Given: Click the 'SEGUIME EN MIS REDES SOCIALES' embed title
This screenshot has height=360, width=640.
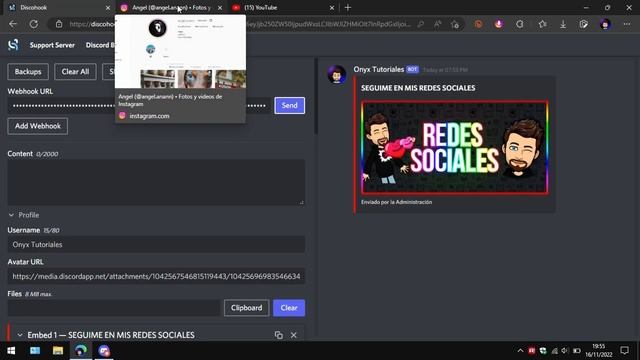Looking at the screenshot, I should click(418, 88).
